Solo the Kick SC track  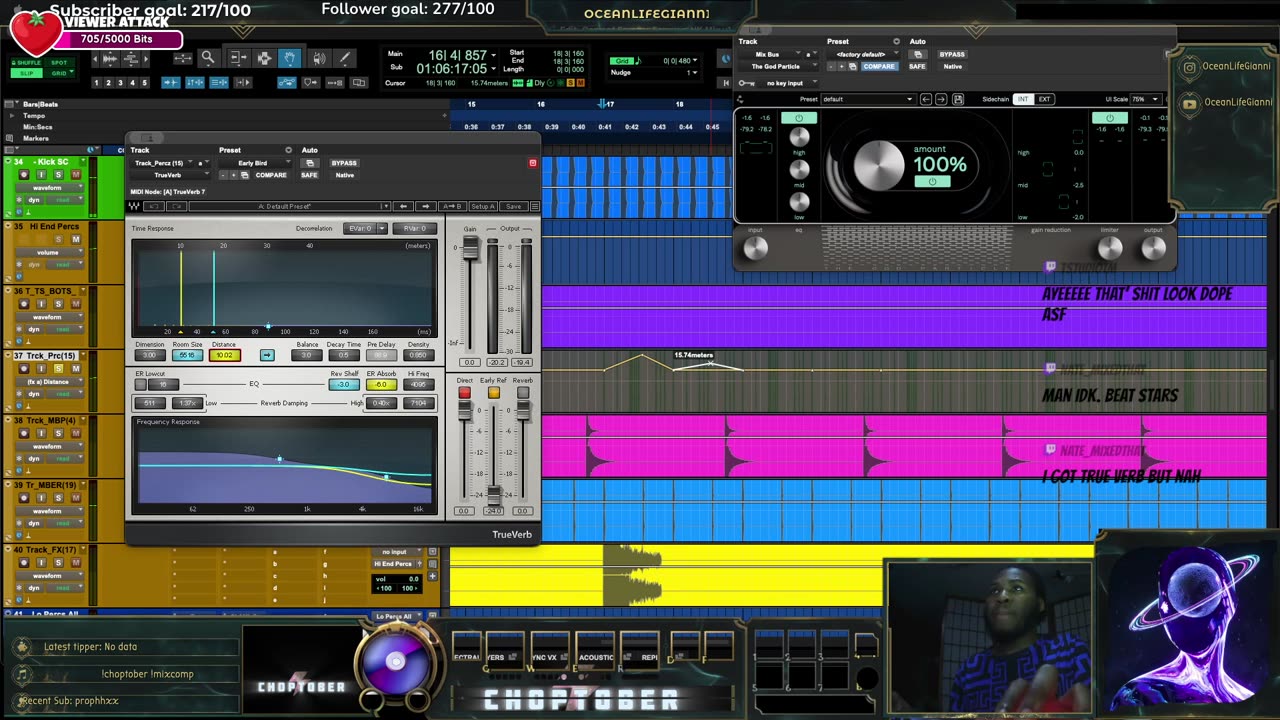(58, 175)
